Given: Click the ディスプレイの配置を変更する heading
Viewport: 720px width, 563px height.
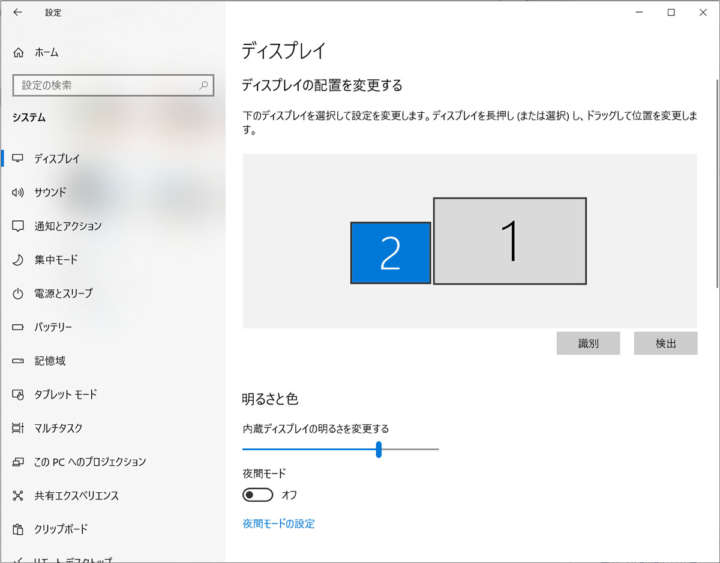Looking at the screenshot, I should point(322,85).
